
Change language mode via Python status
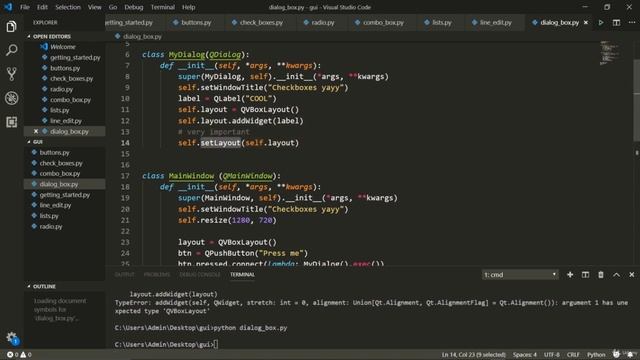[596, 355]
